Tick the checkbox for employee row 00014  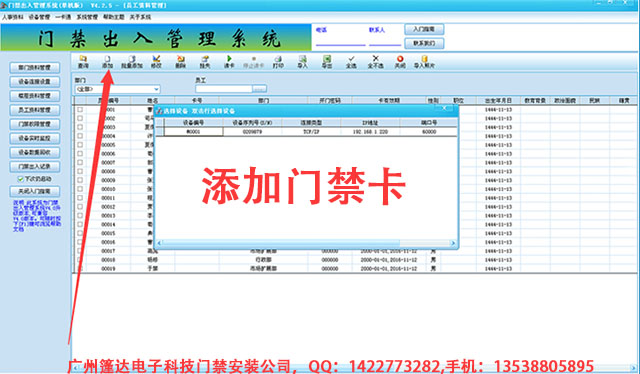point(80,224)
